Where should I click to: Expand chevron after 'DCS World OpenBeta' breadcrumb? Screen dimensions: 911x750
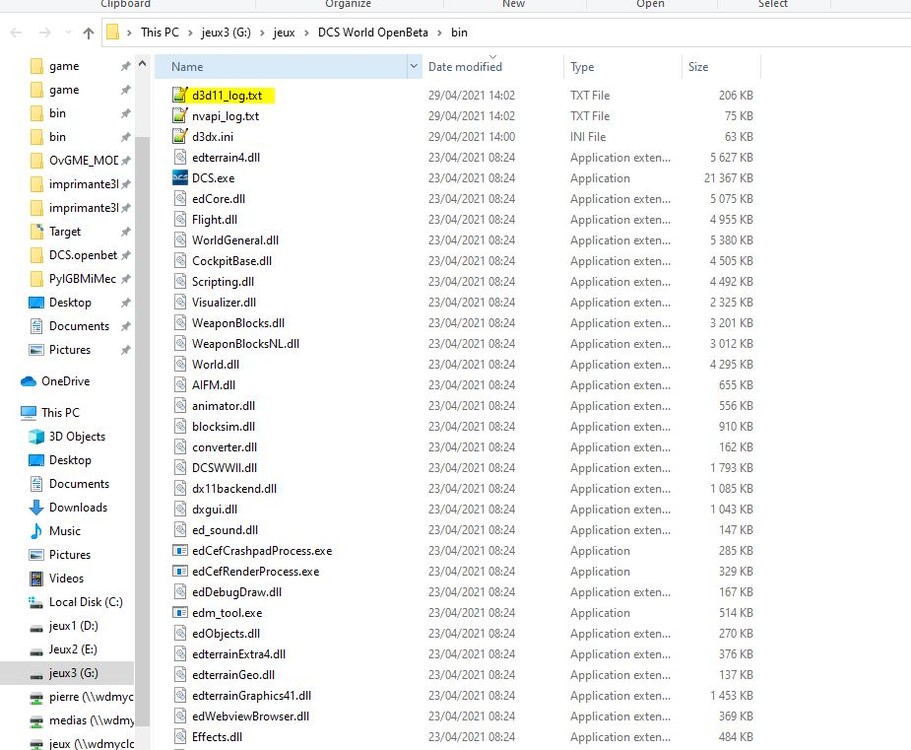(439, 33)
